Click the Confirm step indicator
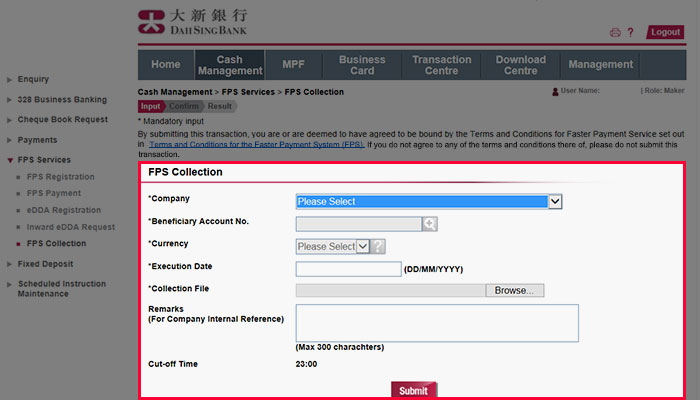Image resolution: width=700 pixels, height=400 pixels. click(x=184, y=106)
